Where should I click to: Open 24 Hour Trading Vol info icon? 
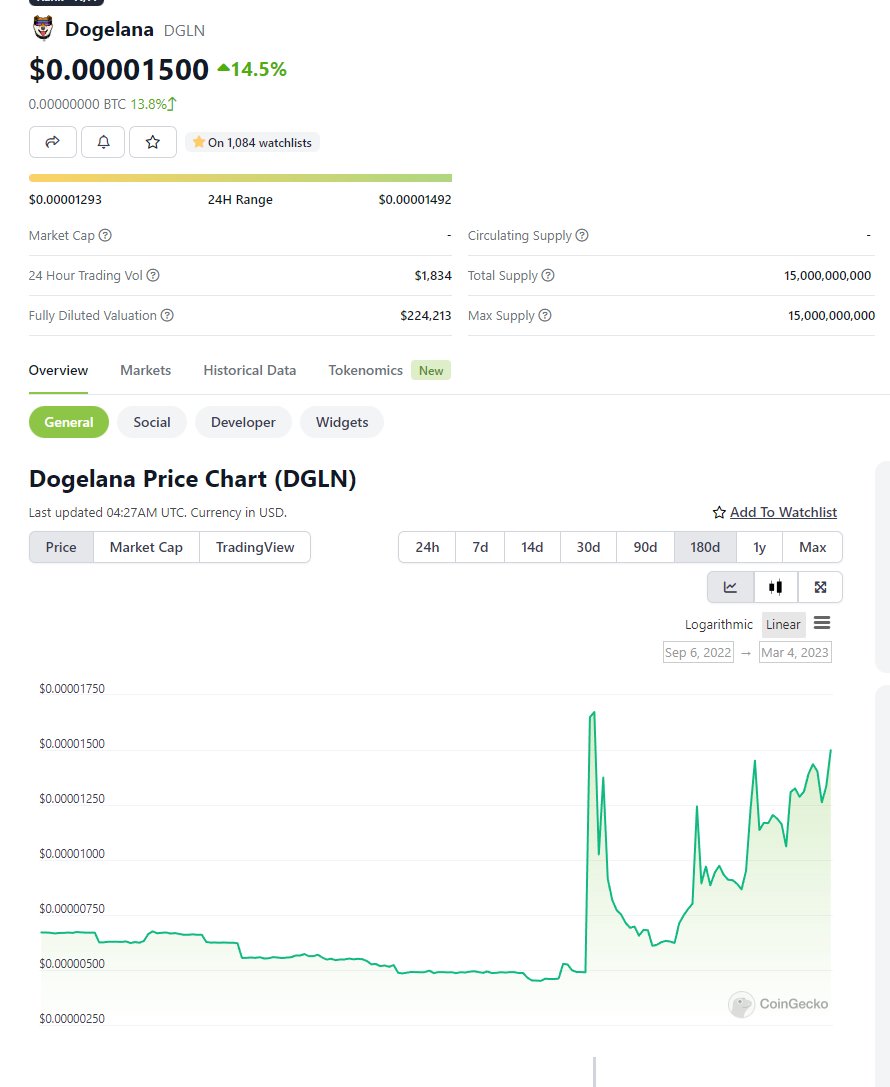click(x=153, y=275)
